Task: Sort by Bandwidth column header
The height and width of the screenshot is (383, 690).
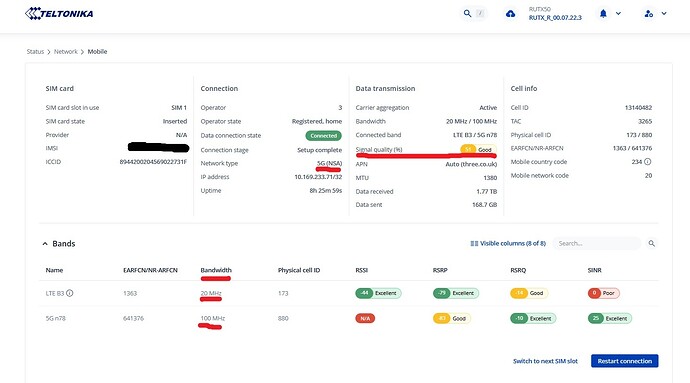Action: (216, 270)
